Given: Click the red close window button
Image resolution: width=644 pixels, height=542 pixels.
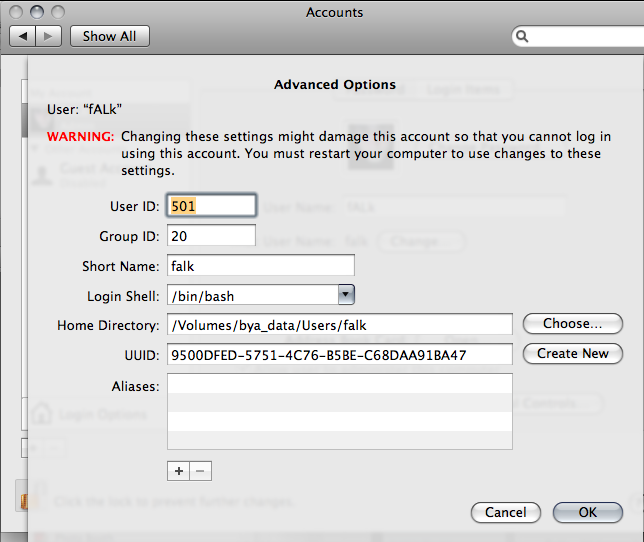Looking at the screenshot, I should pos(16,12).
